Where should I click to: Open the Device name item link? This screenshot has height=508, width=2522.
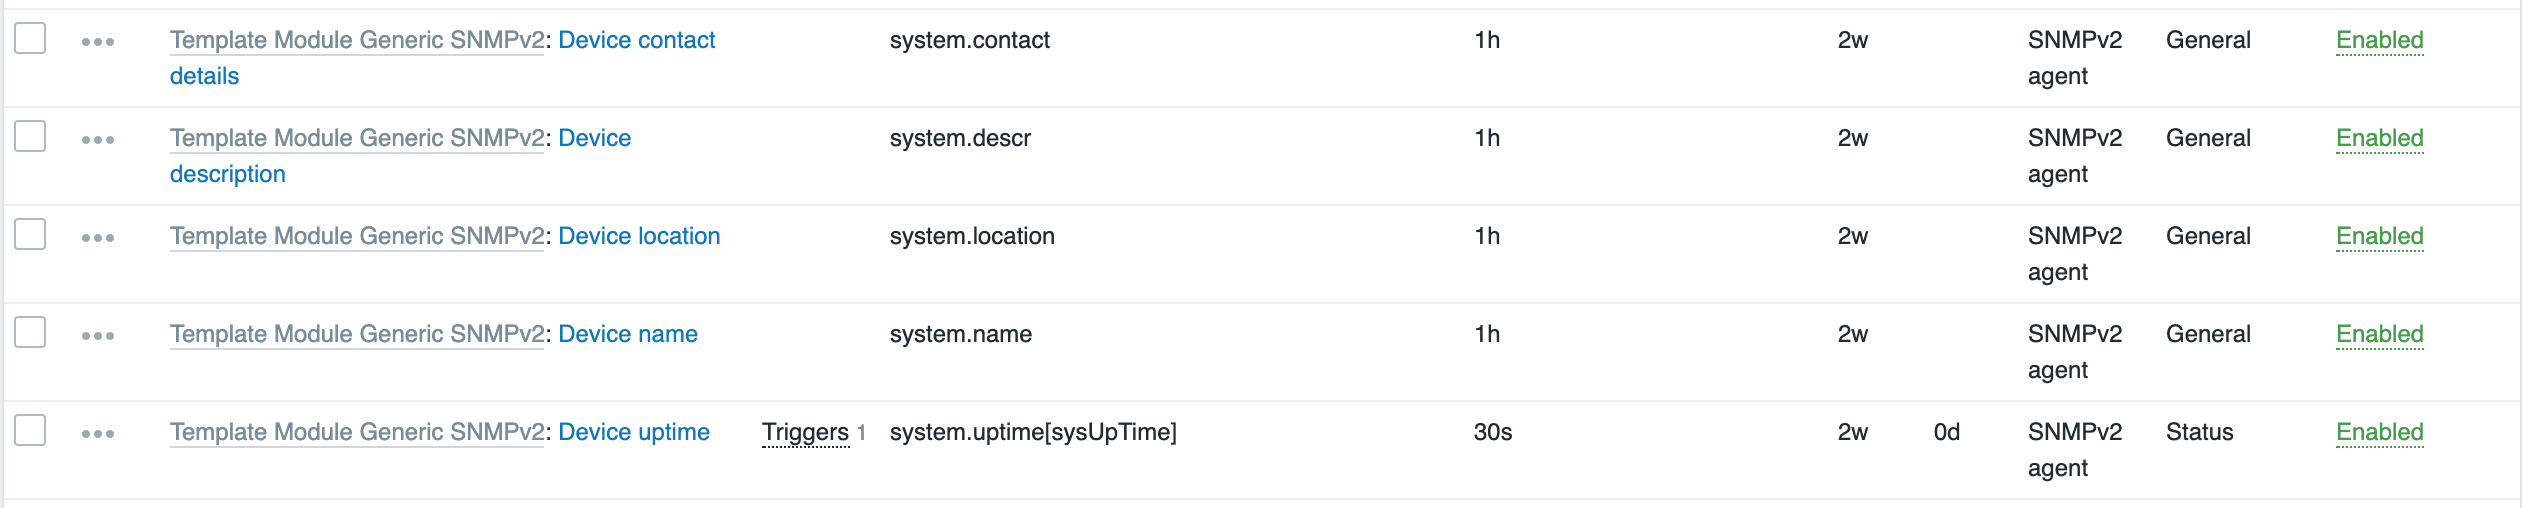628,334
